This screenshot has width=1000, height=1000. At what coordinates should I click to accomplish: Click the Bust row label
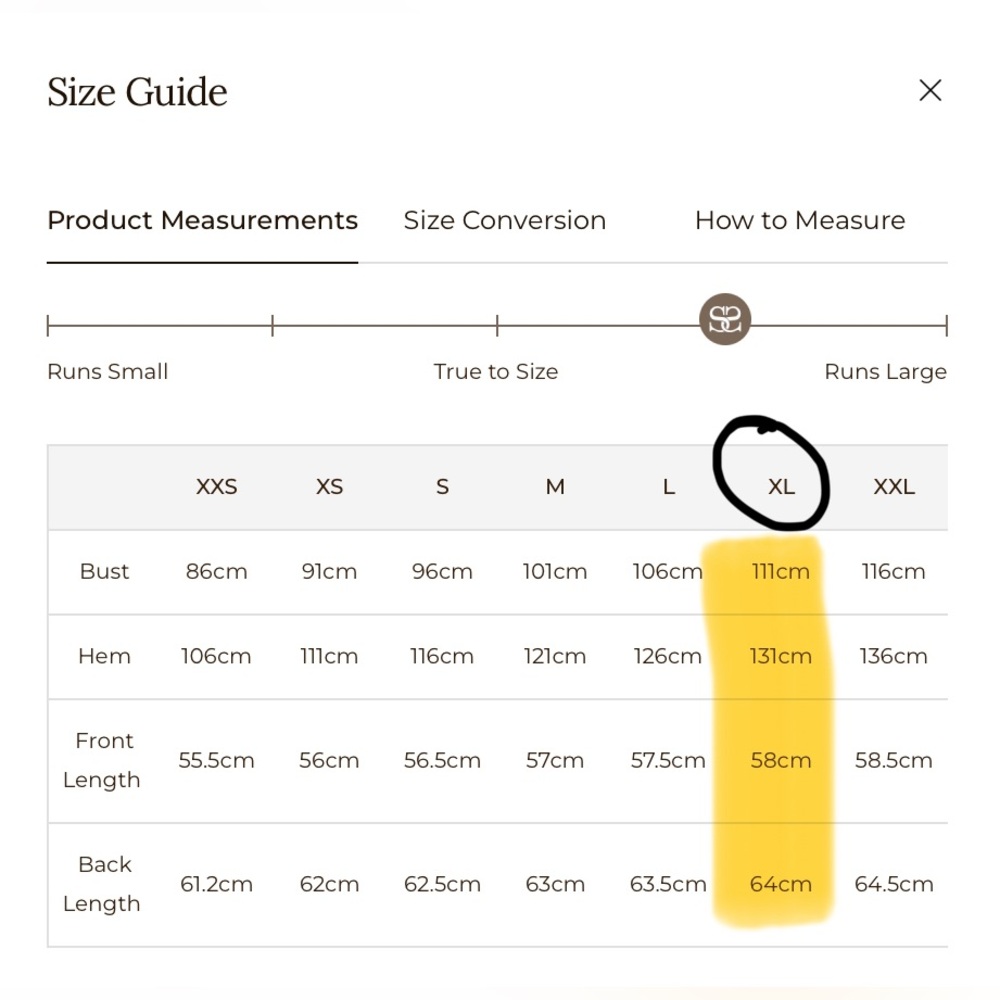click(104, 572)
